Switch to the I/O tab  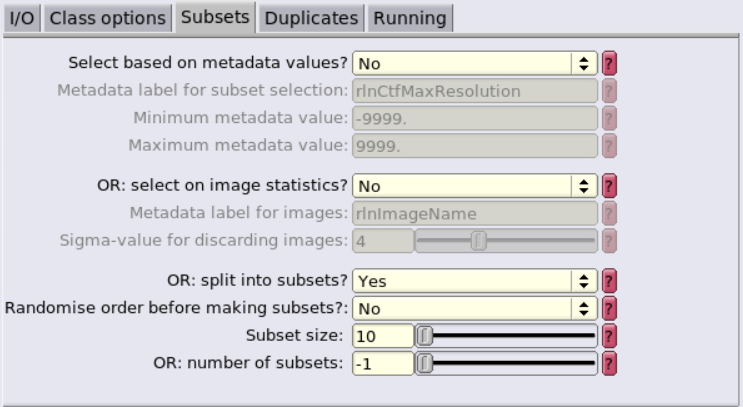click(22, 18)
